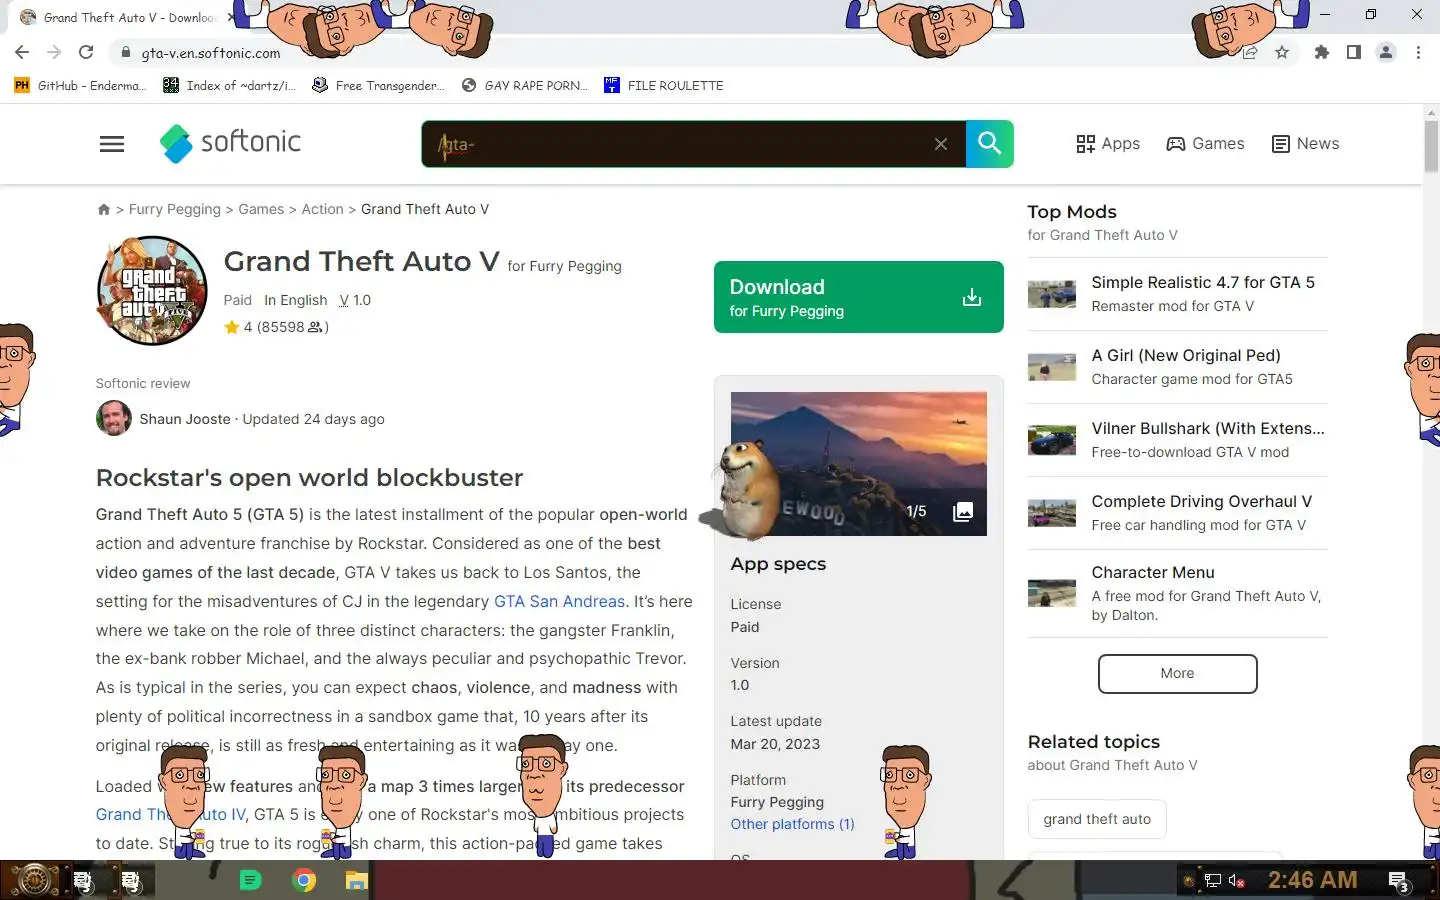Viewport: 1440px width, 900px height.
Task: Open the notification center icon
Action: (x=1399, y=881)
